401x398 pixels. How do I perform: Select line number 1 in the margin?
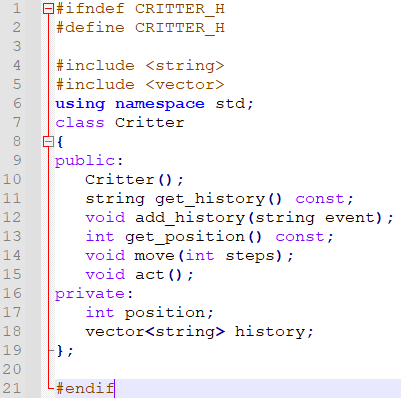pyautogui.click(x=17, y=8)
